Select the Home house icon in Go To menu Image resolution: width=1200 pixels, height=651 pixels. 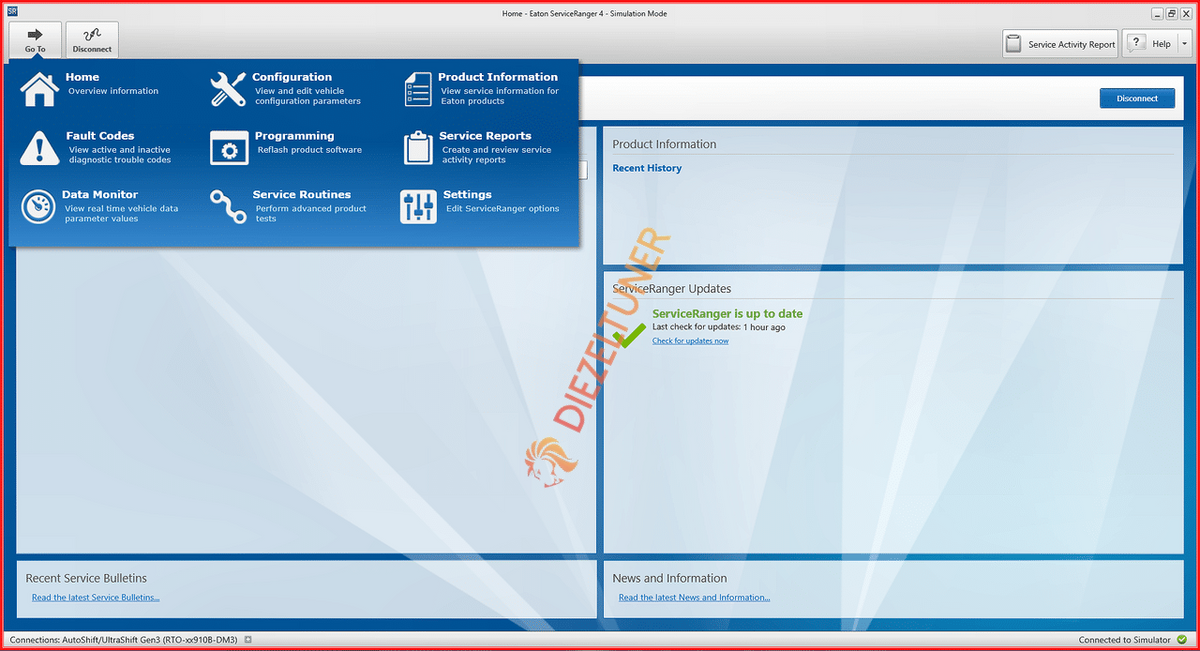pyautogui.click(x=40, y=89)
